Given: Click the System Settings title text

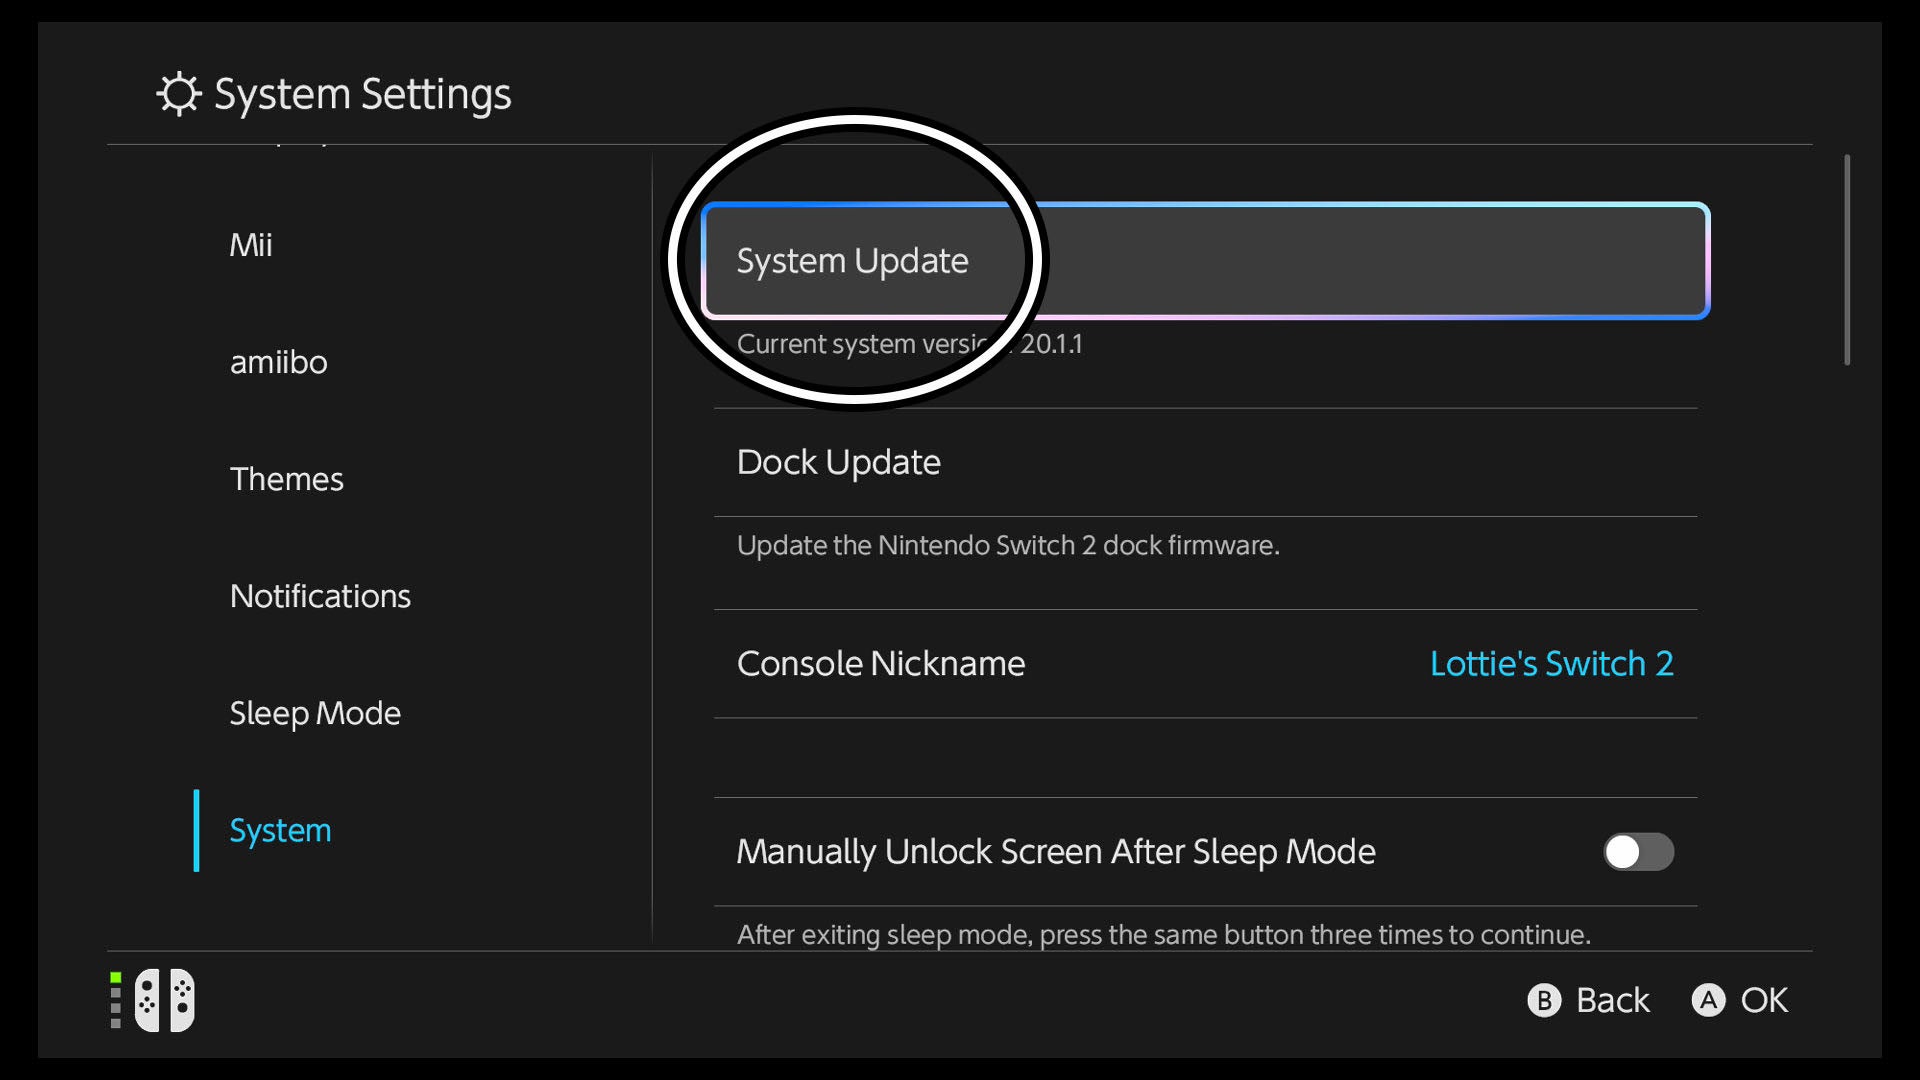Looking at the screenshot, I should click(x=362, y=95).
